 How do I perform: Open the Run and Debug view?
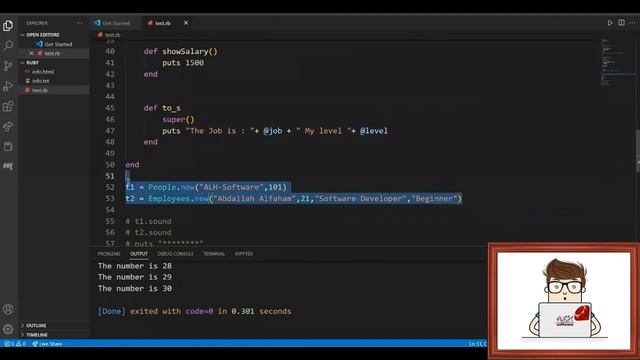click(8, 86)
